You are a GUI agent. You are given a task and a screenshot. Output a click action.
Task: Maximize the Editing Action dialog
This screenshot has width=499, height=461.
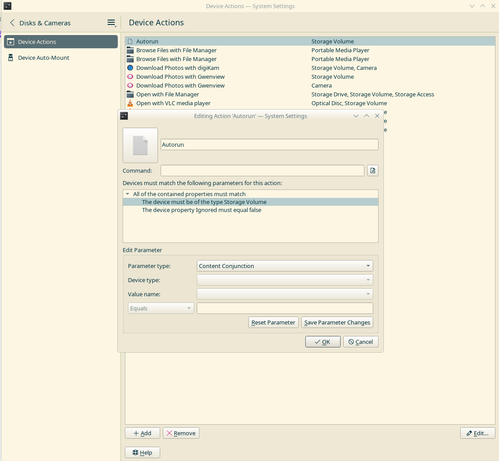pos(366,116)
